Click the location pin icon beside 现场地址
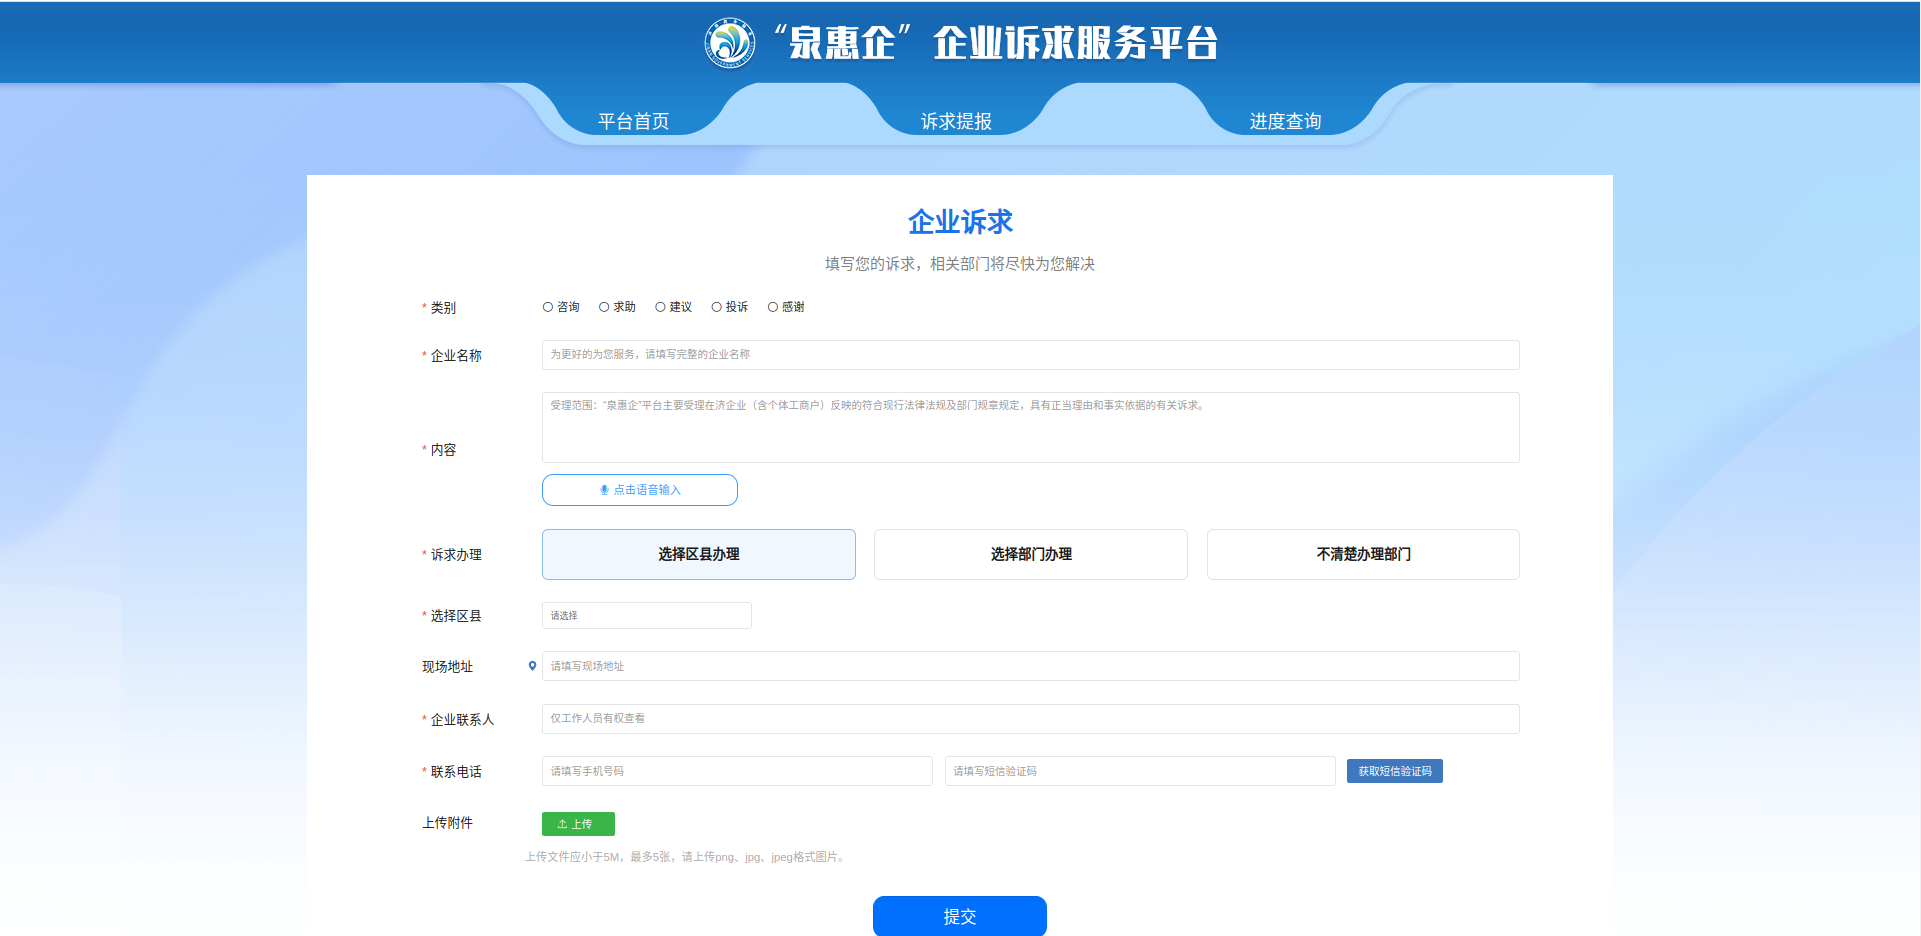Viewport: 1921px width, 936px height. (x=532, y=666)
